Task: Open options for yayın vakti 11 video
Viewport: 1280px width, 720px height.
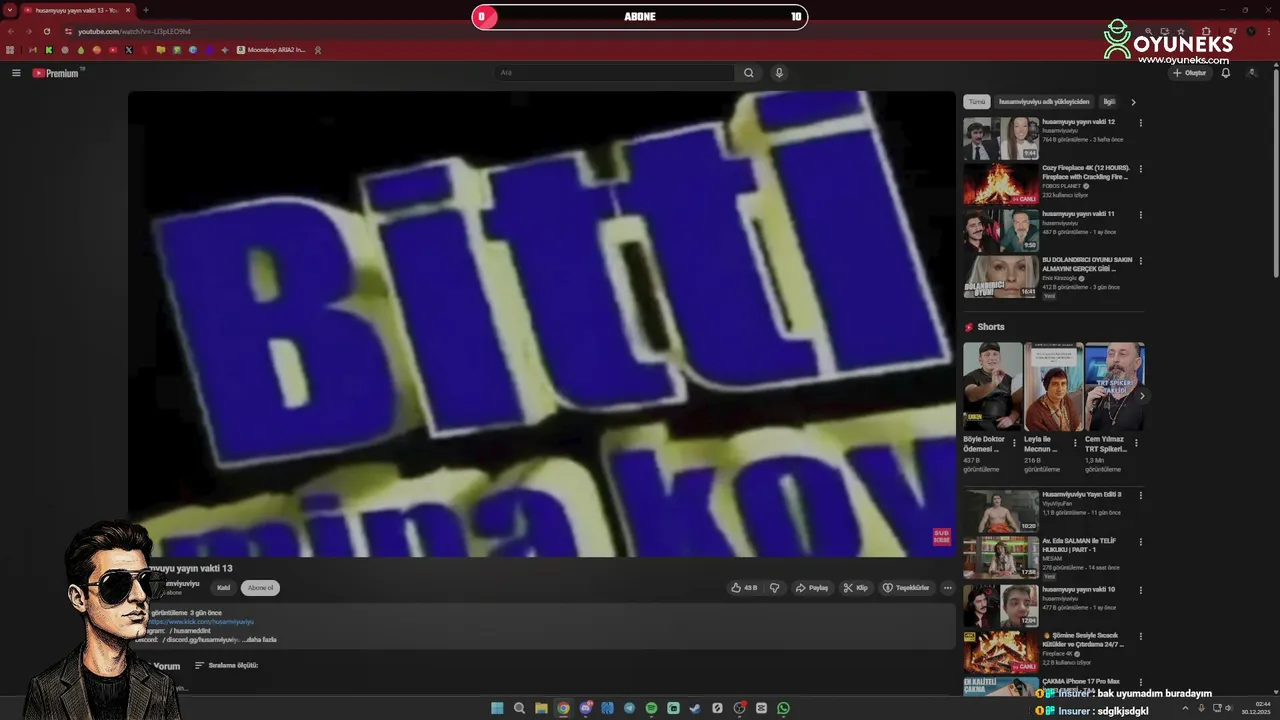Action: pyautogui.click(x=1140, y=216)
